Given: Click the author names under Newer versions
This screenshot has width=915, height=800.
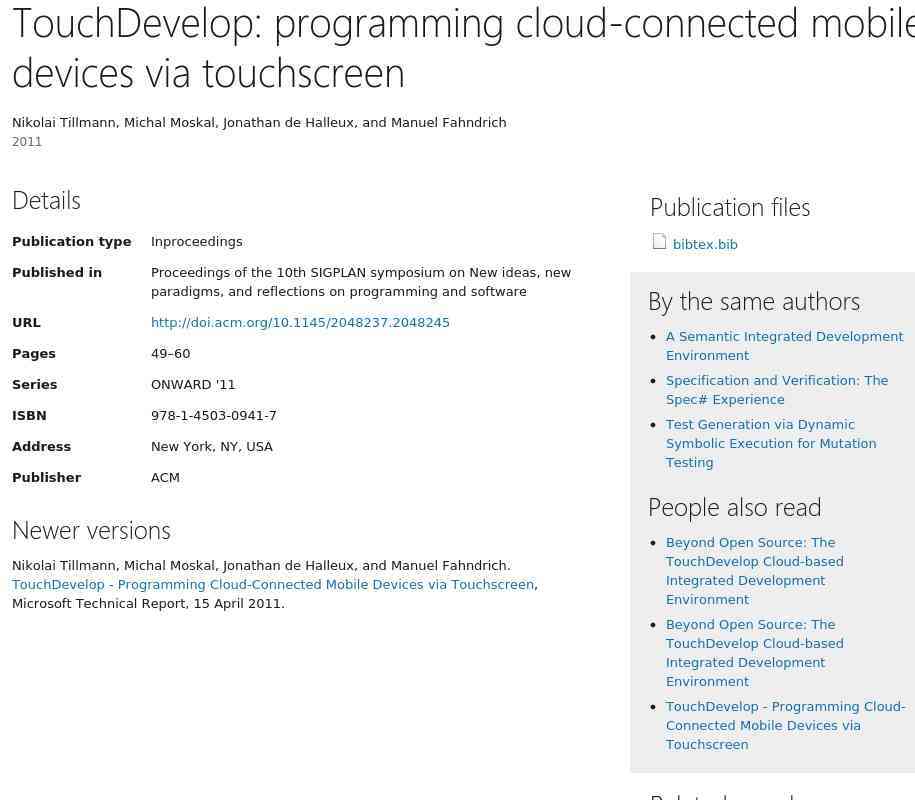Looking at the screenshot, I should click(x=261, y=565).
